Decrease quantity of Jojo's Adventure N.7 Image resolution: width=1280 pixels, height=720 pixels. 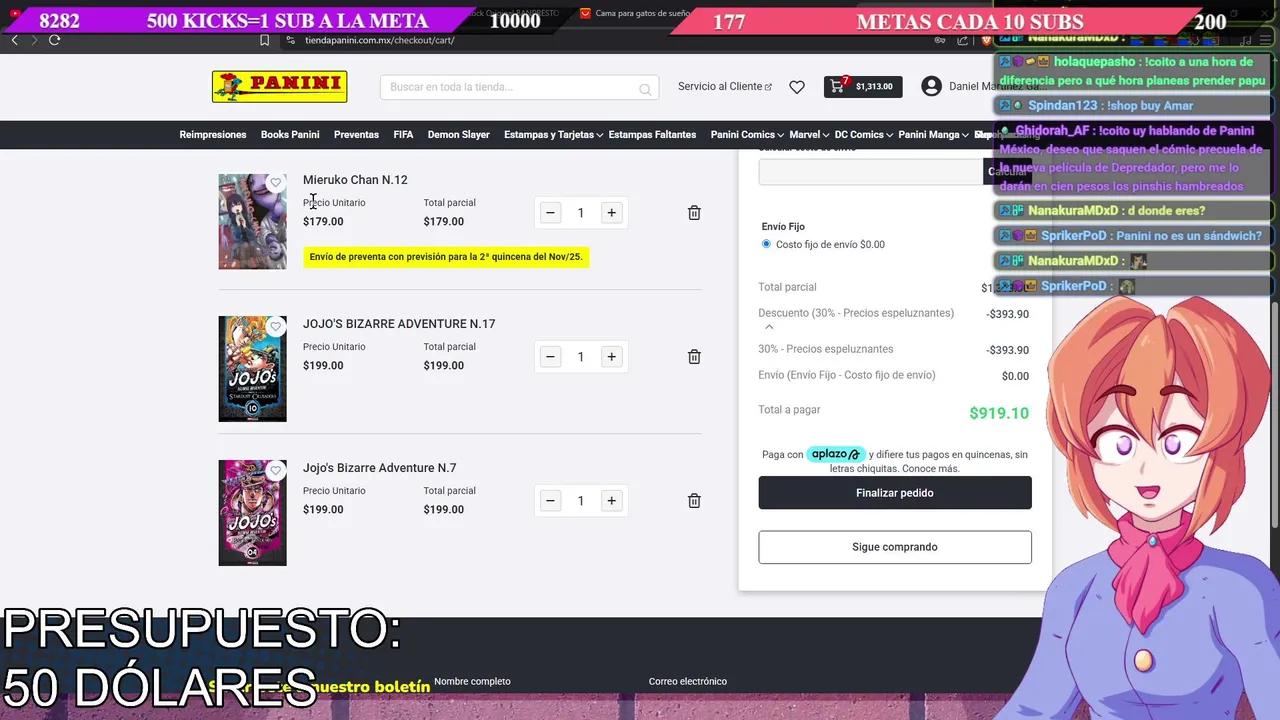tap(550, 500)
